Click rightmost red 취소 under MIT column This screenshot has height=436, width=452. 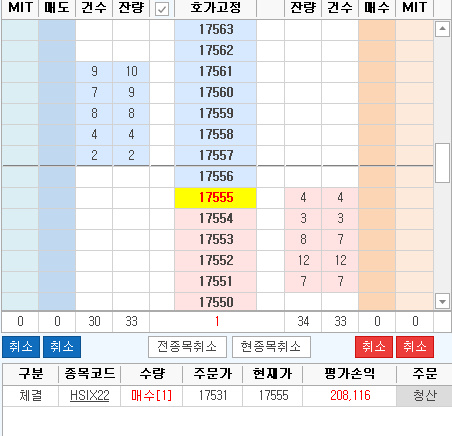pyautogui.click(x=415, y=347)
